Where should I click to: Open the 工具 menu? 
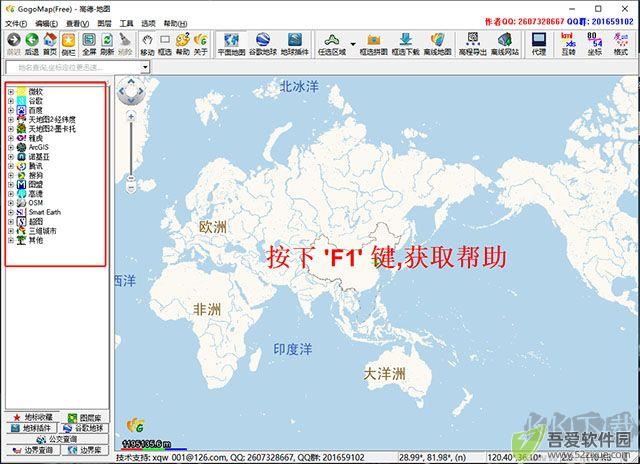126,24
